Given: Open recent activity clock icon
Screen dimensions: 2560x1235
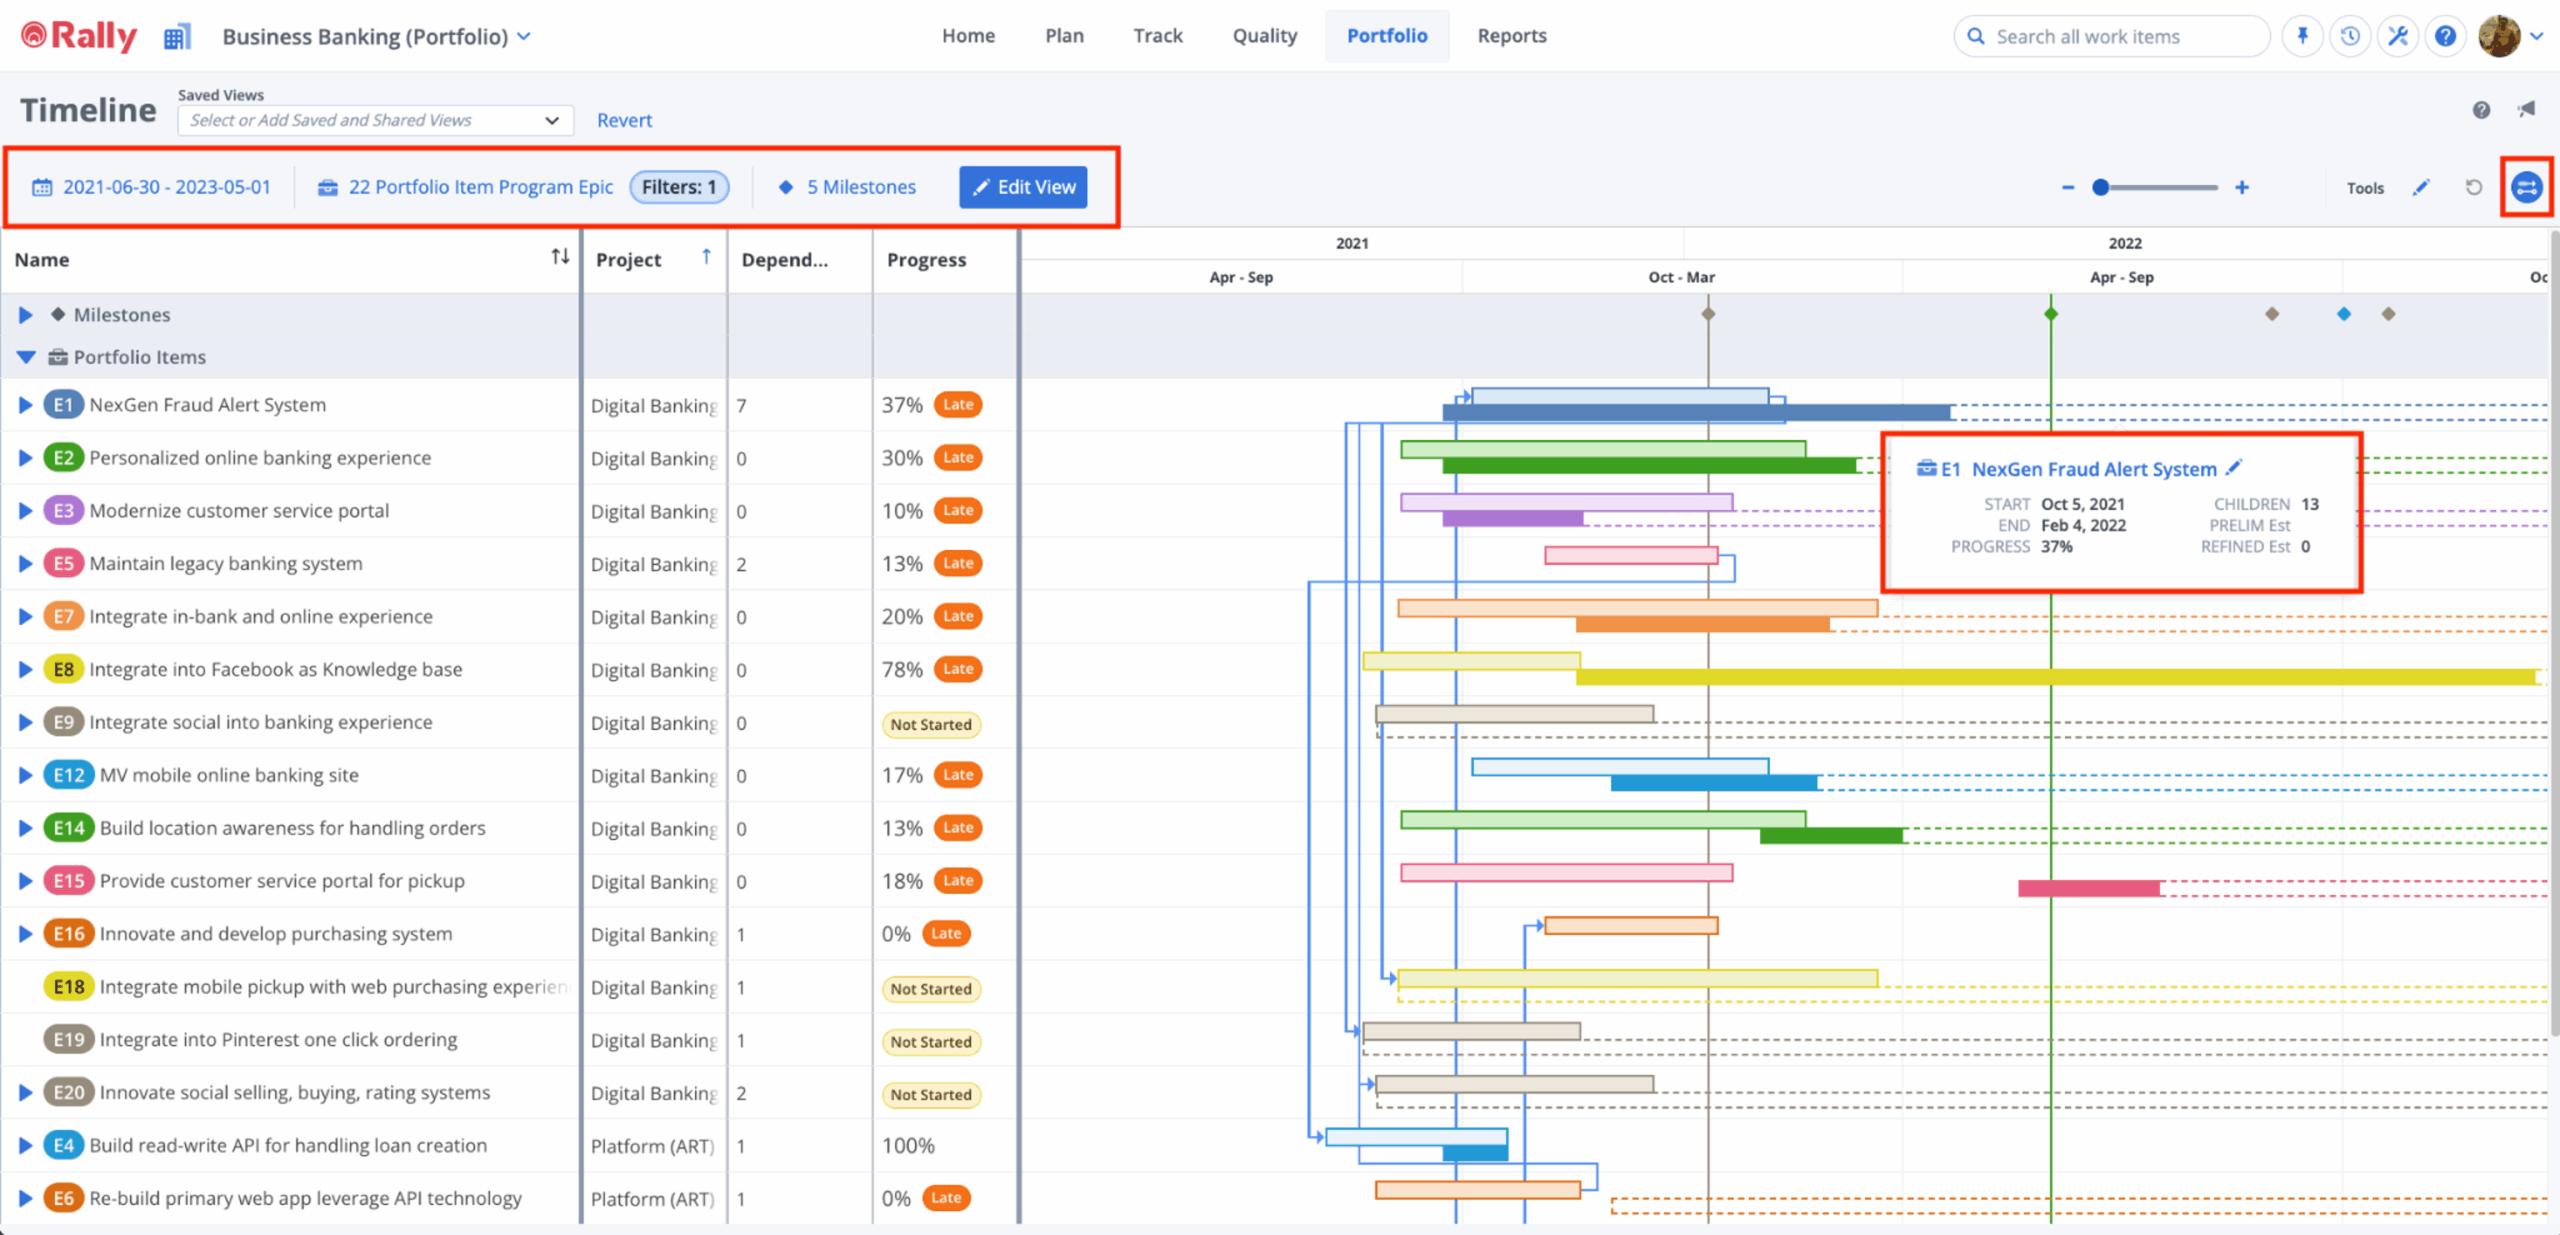Looking at the screenshot, I should tap(2350, 36).
